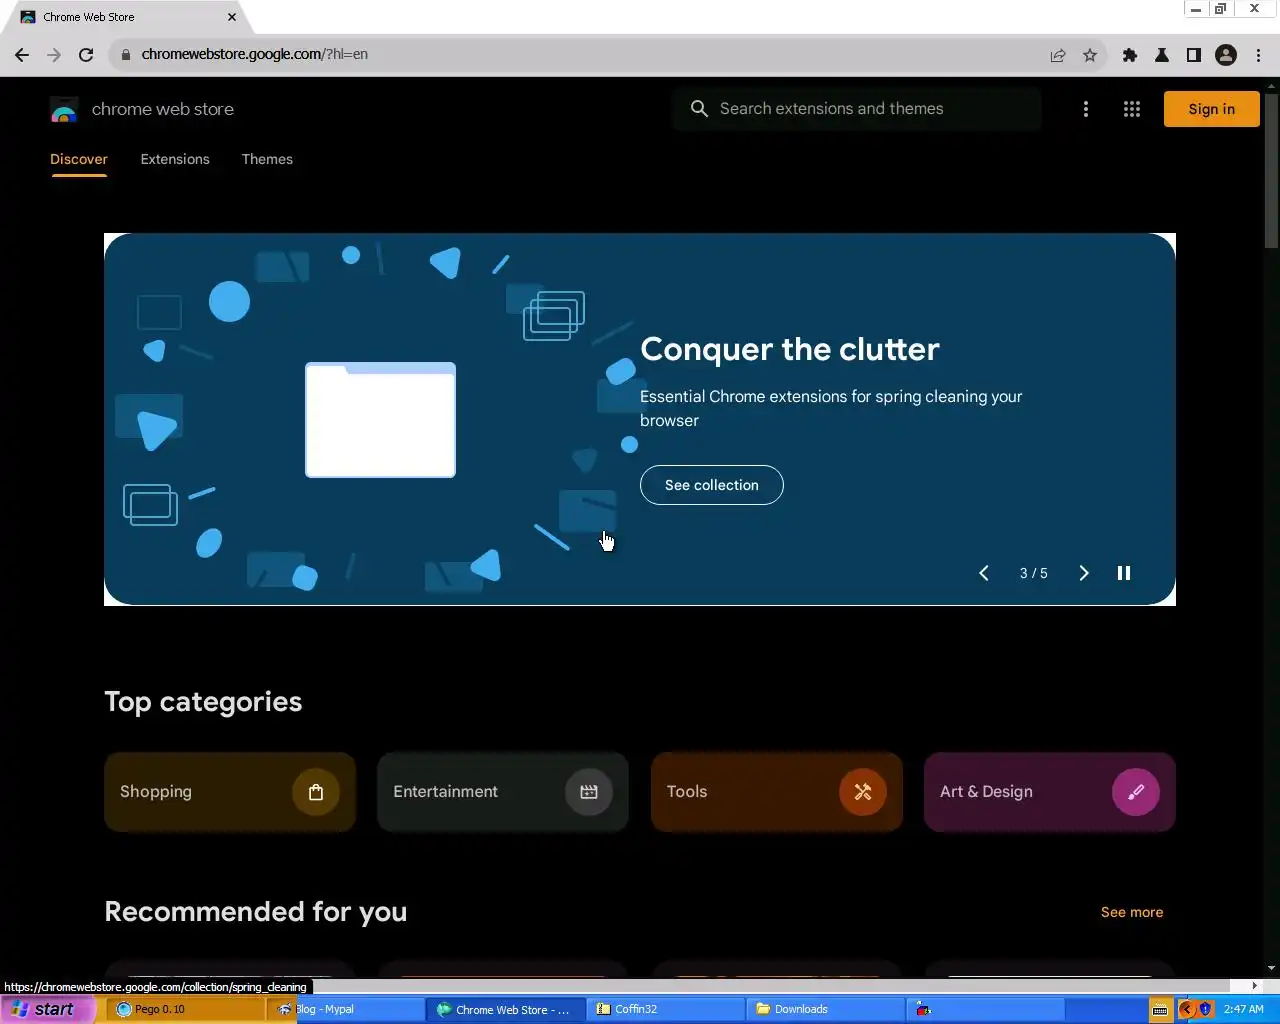
Task: Click the Conquer the clutter heading
Action: (x=790, y=349)
